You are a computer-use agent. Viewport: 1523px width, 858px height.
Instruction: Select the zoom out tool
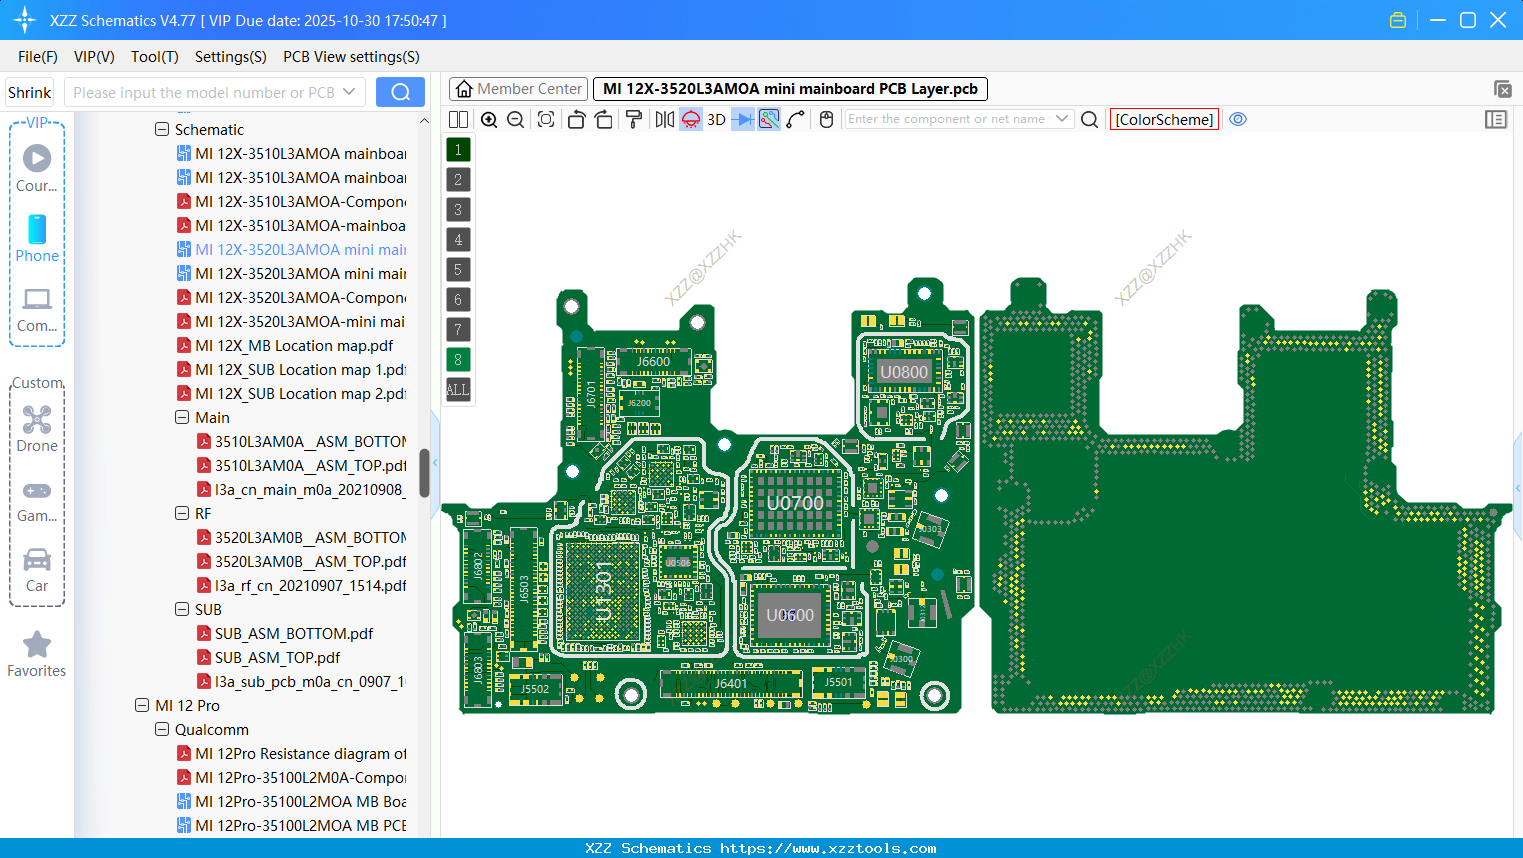coord(515,119)
